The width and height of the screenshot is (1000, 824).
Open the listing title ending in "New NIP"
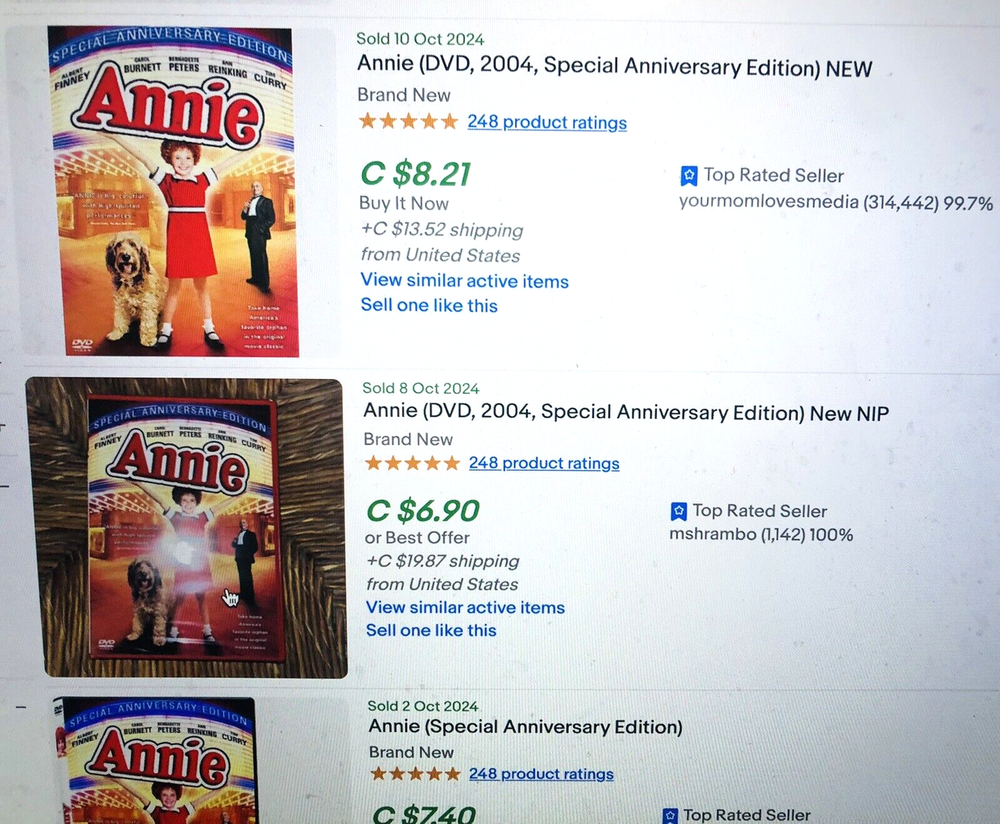click(625, 412)
